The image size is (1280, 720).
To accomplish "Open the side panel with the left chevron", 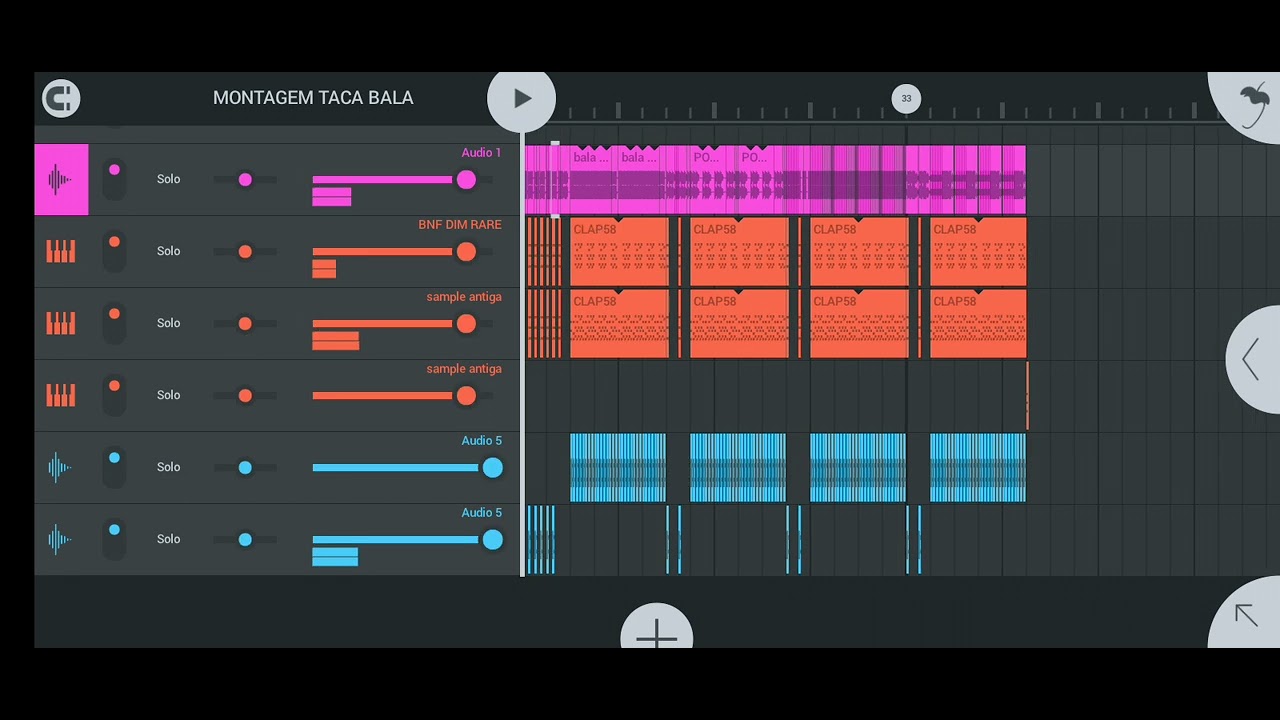I will click(1251, 359).
